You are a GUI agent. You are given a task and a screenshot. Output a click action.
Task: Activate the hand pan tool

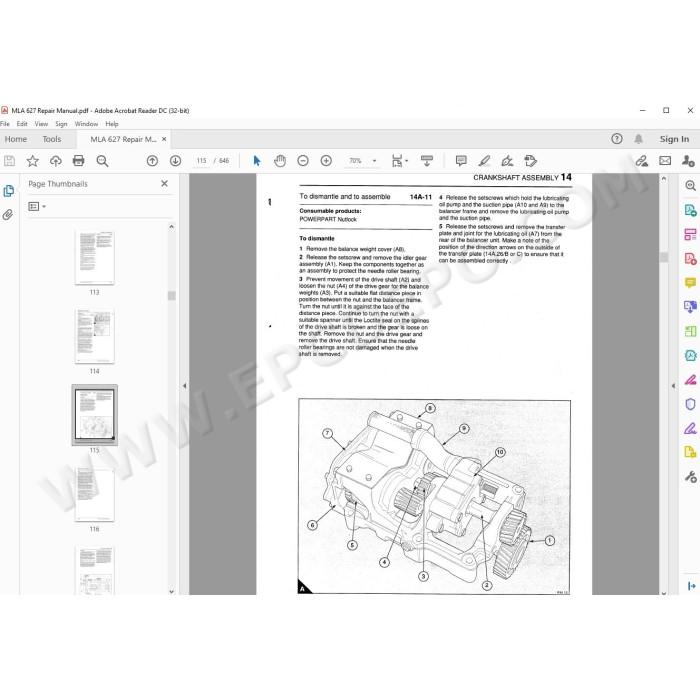click(280, 161)
